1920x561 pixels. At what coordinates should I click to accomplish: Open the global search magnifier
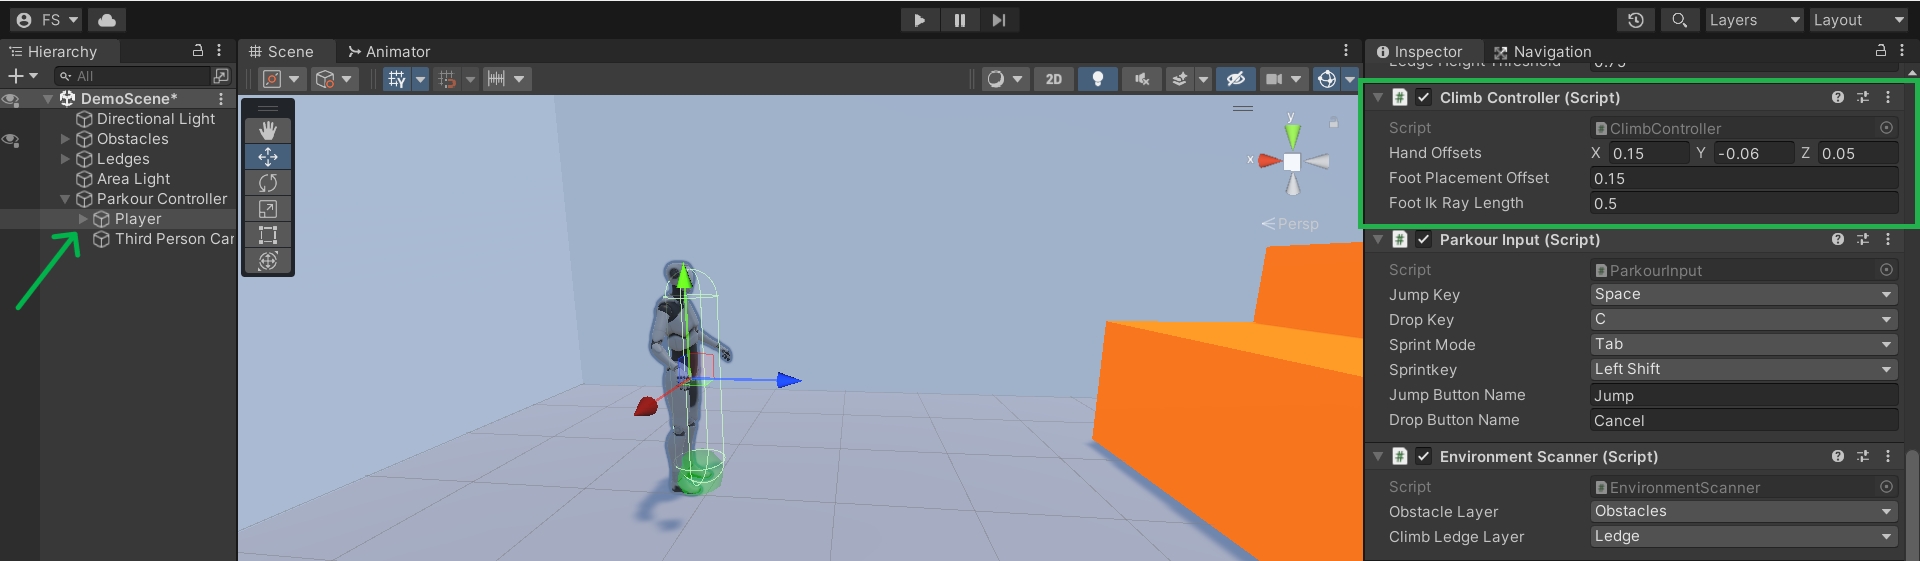(x=1679, y=20)
